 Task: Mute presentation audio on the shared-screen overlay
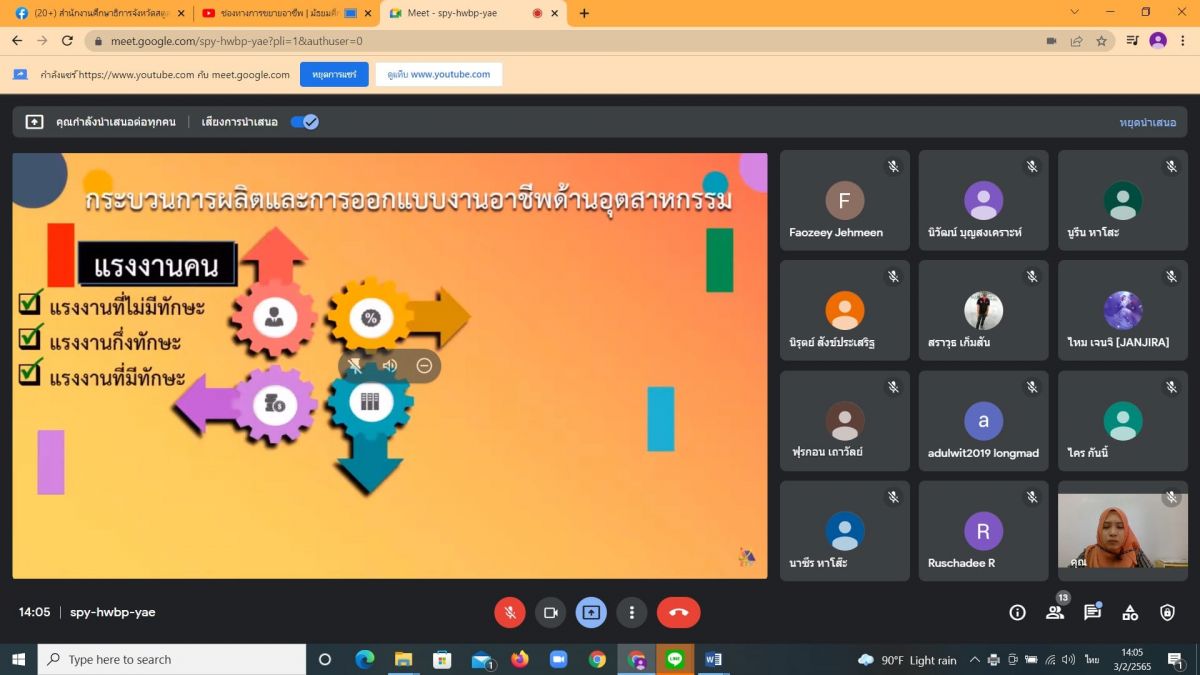[x=390, y=366]
